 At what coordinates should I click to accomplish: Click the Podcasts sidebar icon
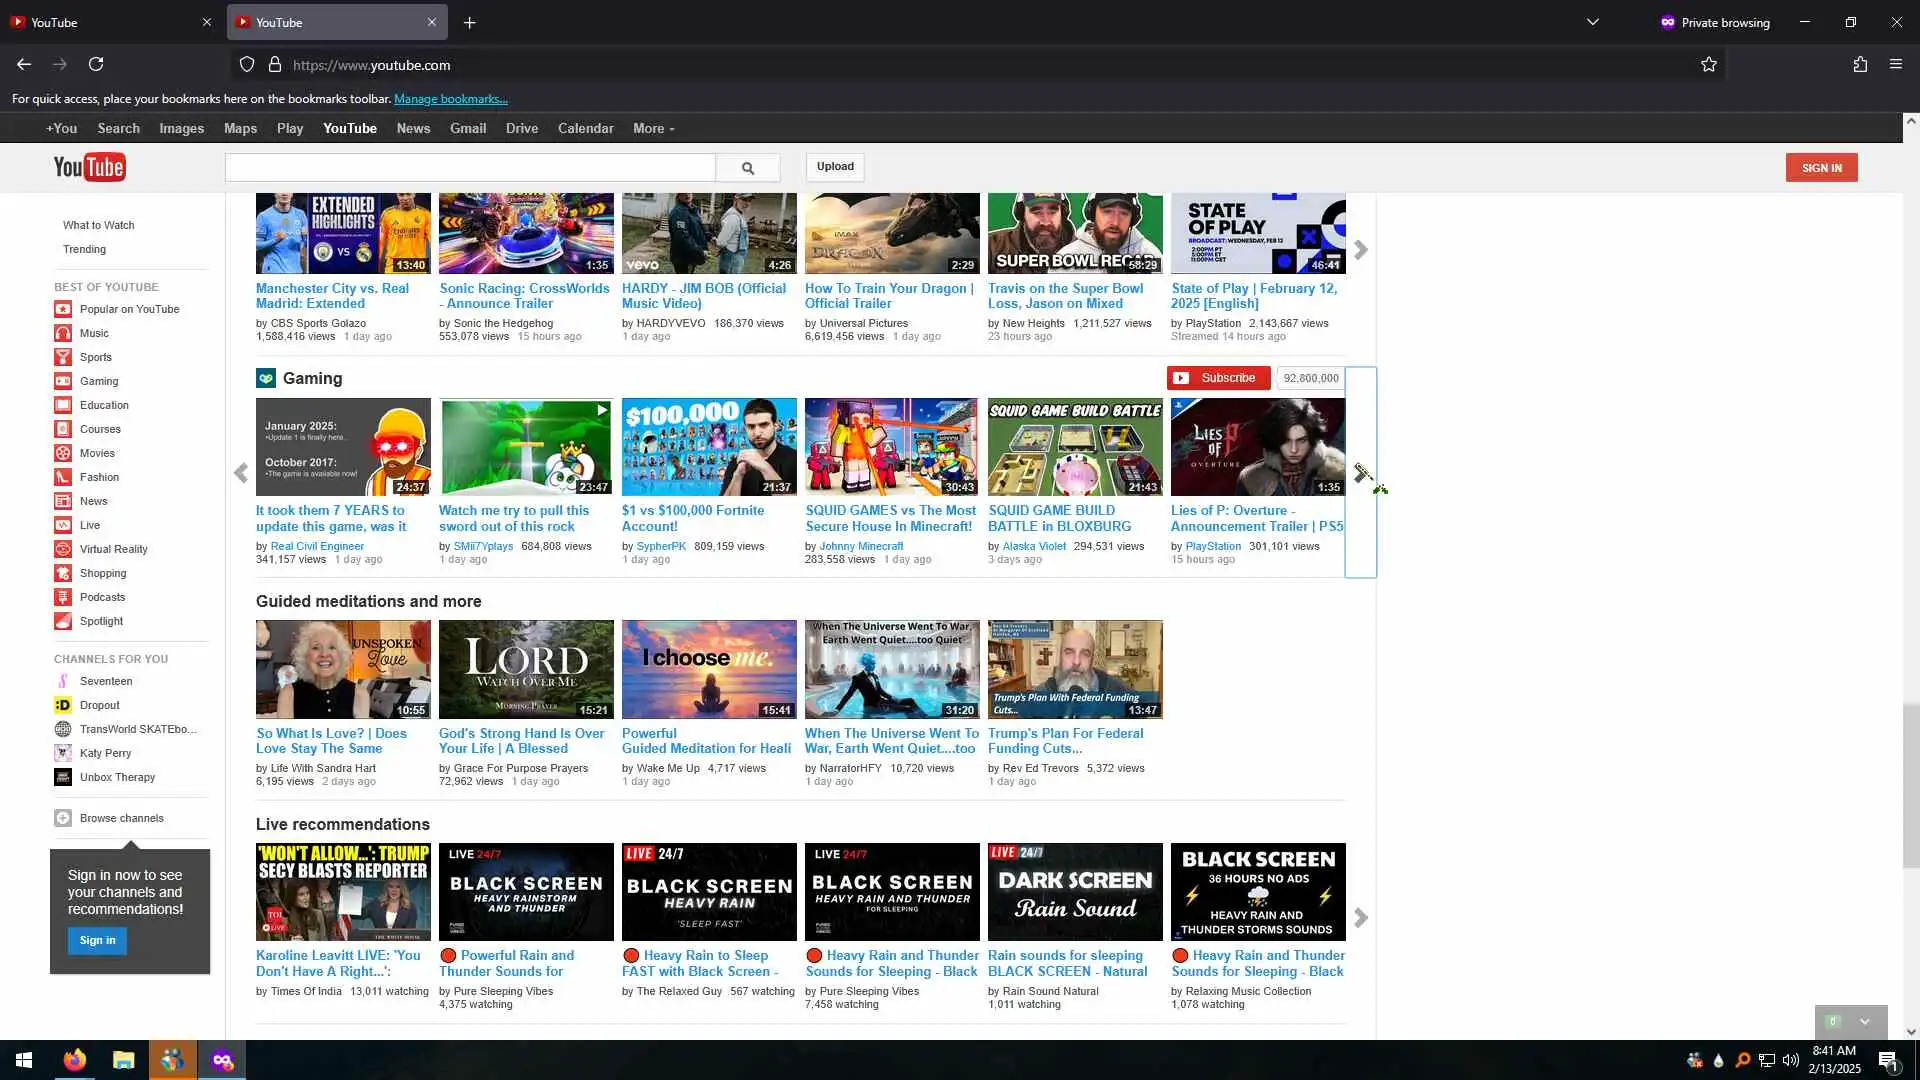tap(63, 597)
